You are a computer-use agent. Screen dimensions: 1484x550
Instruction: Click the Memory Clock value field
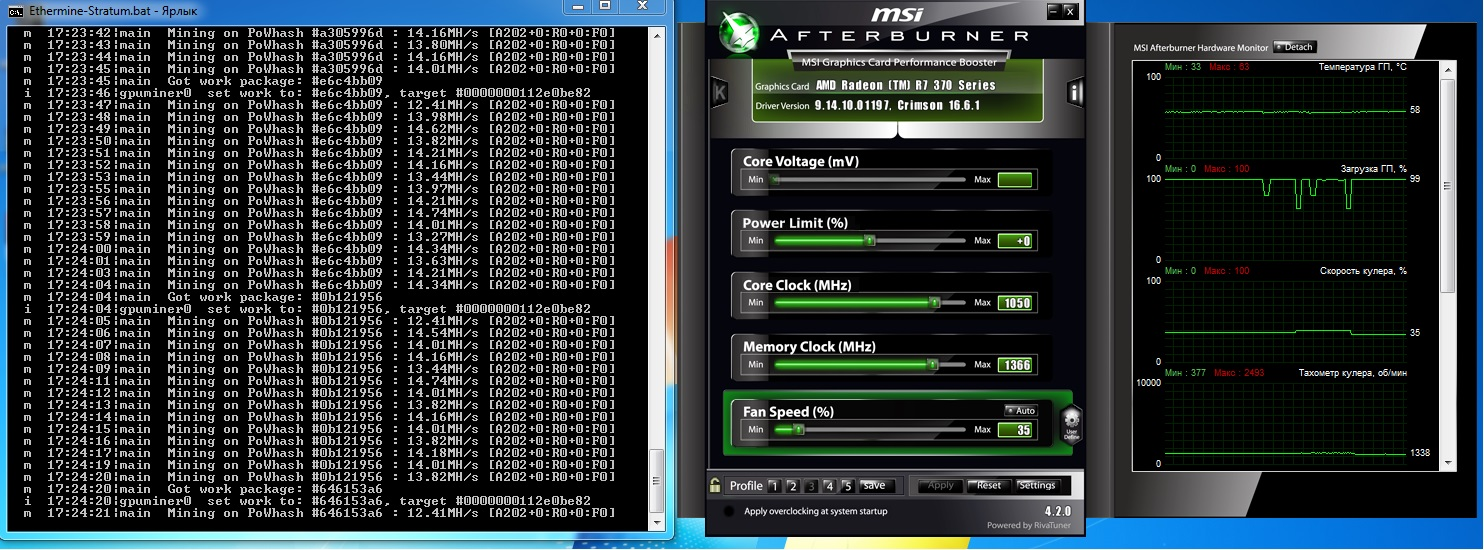coord(1016,365)
